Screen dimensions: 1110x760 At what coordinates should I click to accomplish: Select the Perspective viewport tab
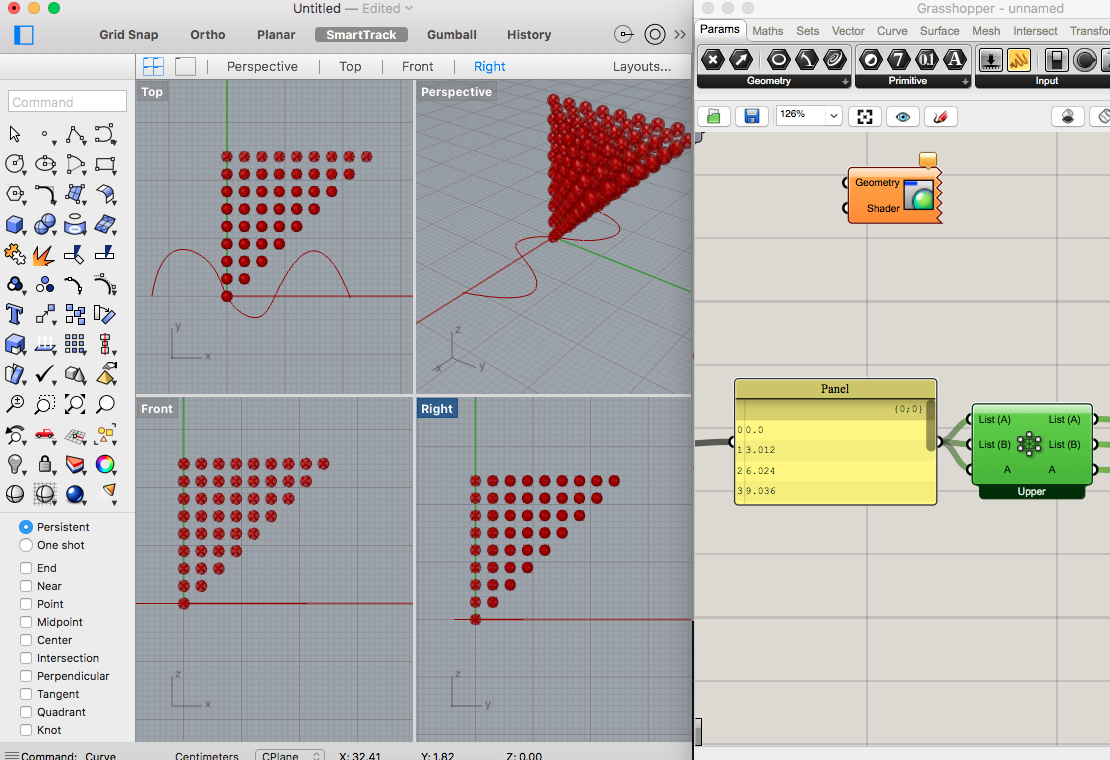point(262,67)
